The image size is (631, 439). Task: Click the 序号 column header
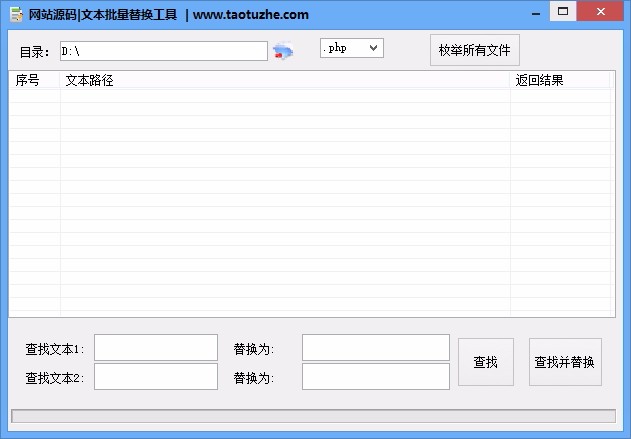click(x=35, y=80)
